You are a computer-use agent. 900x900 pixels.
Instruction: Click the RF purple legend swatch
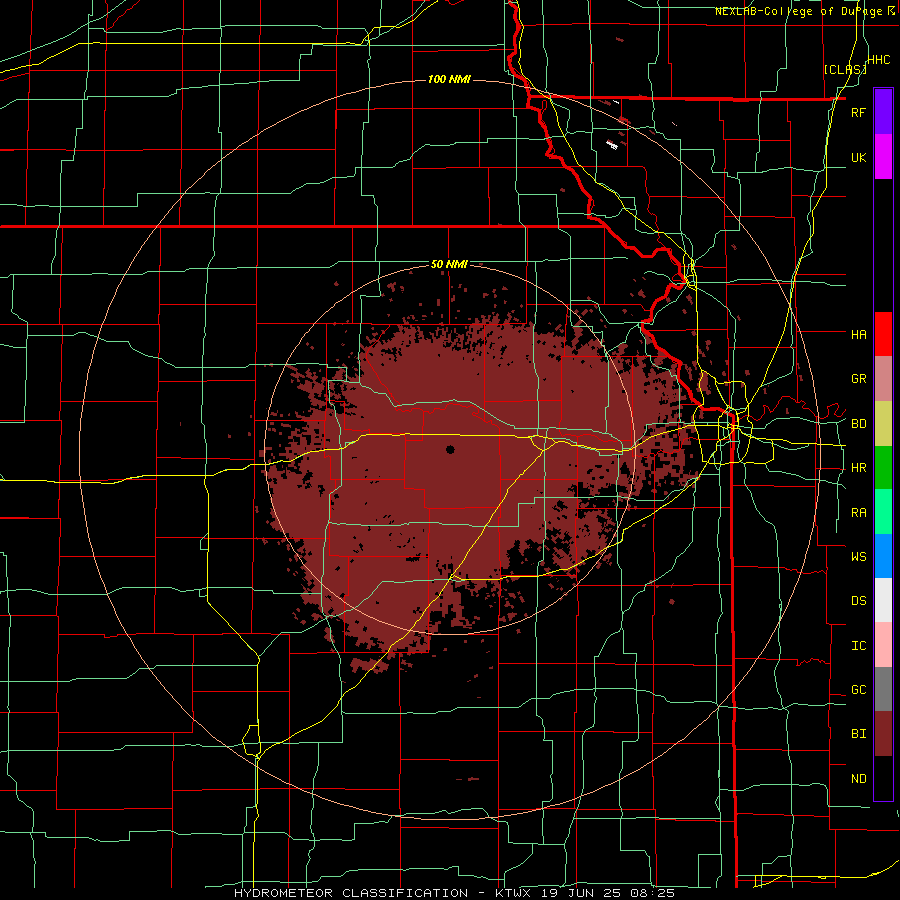point(883,112)
